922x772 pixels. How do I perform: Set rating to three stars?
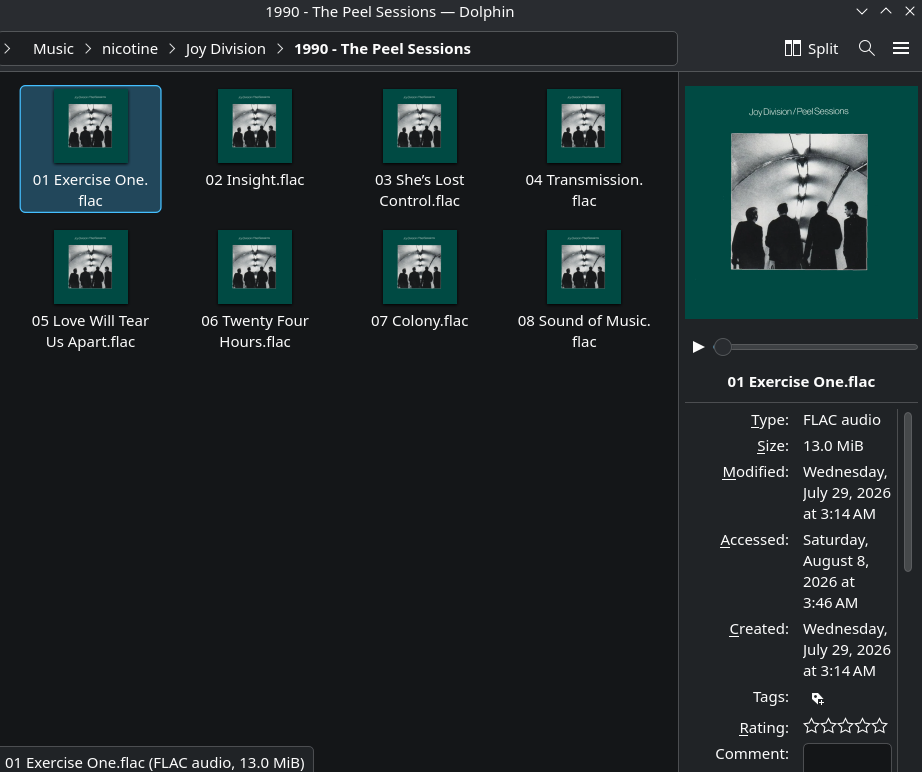(x=846, y=726)
